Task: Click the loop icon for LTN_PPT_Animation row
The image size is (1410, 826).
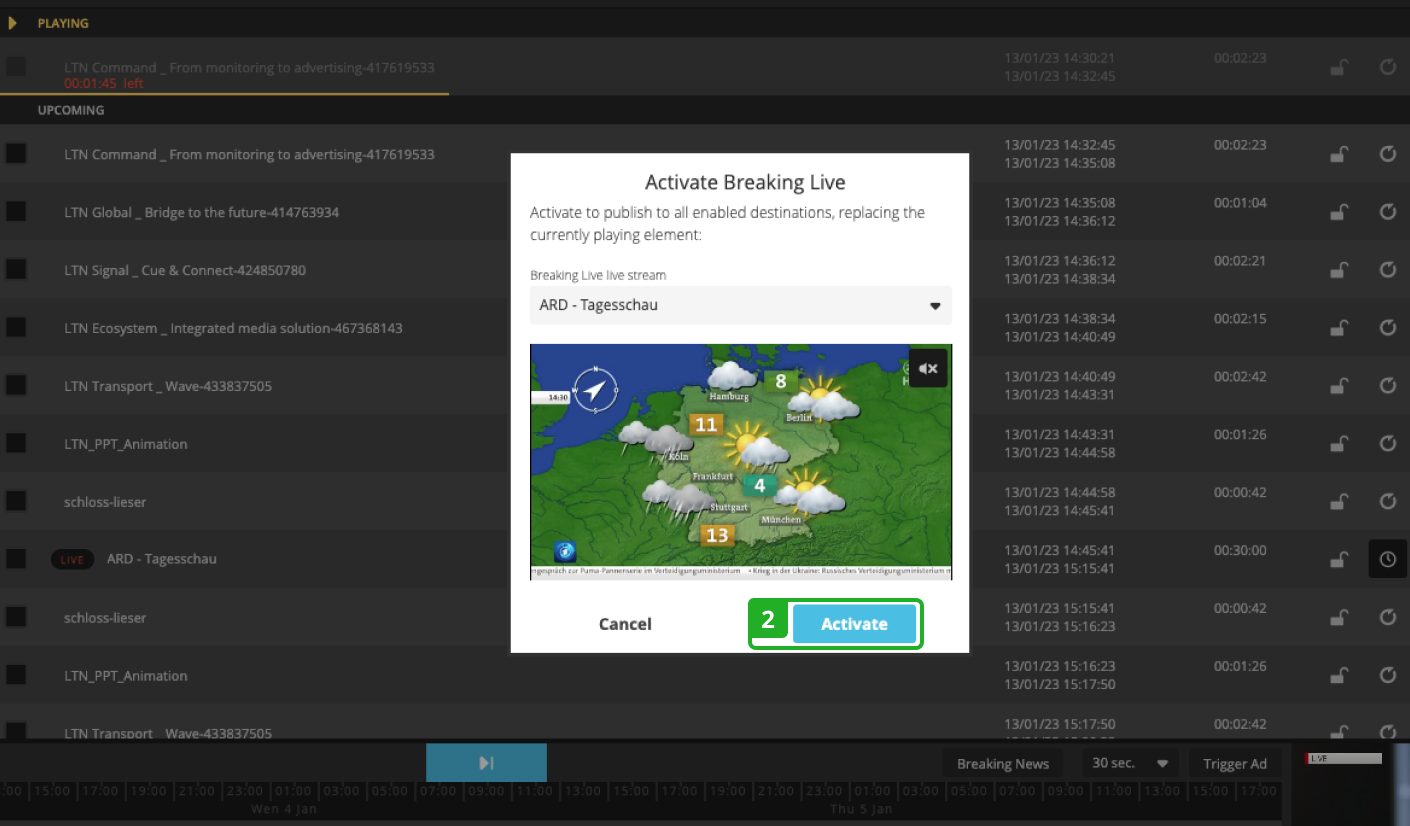Action: [x=1387, y=443]
